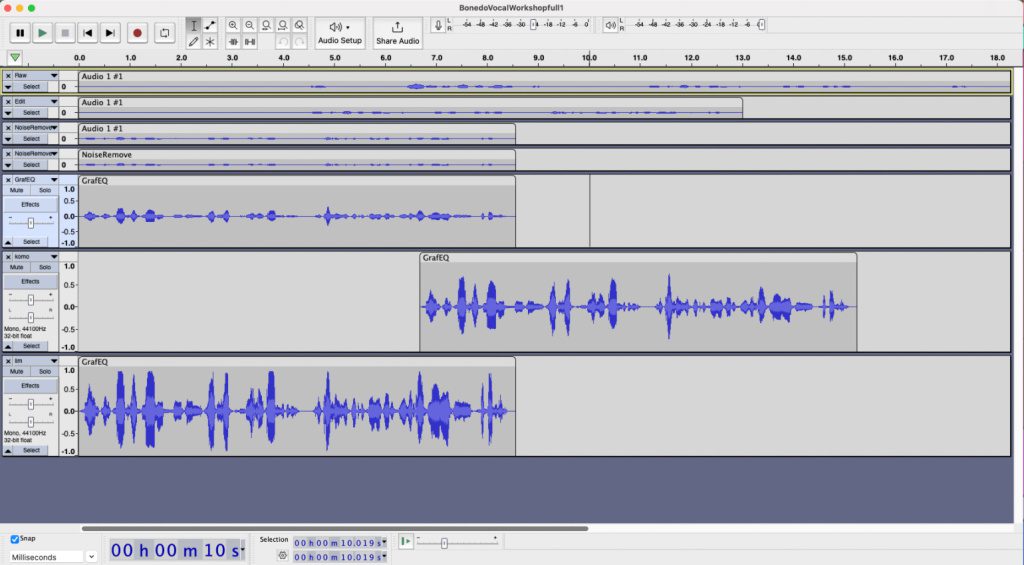Choose the Envelope tool
Image resolution: width=1024 pixels, height=565 pixels.
point(210,25)
